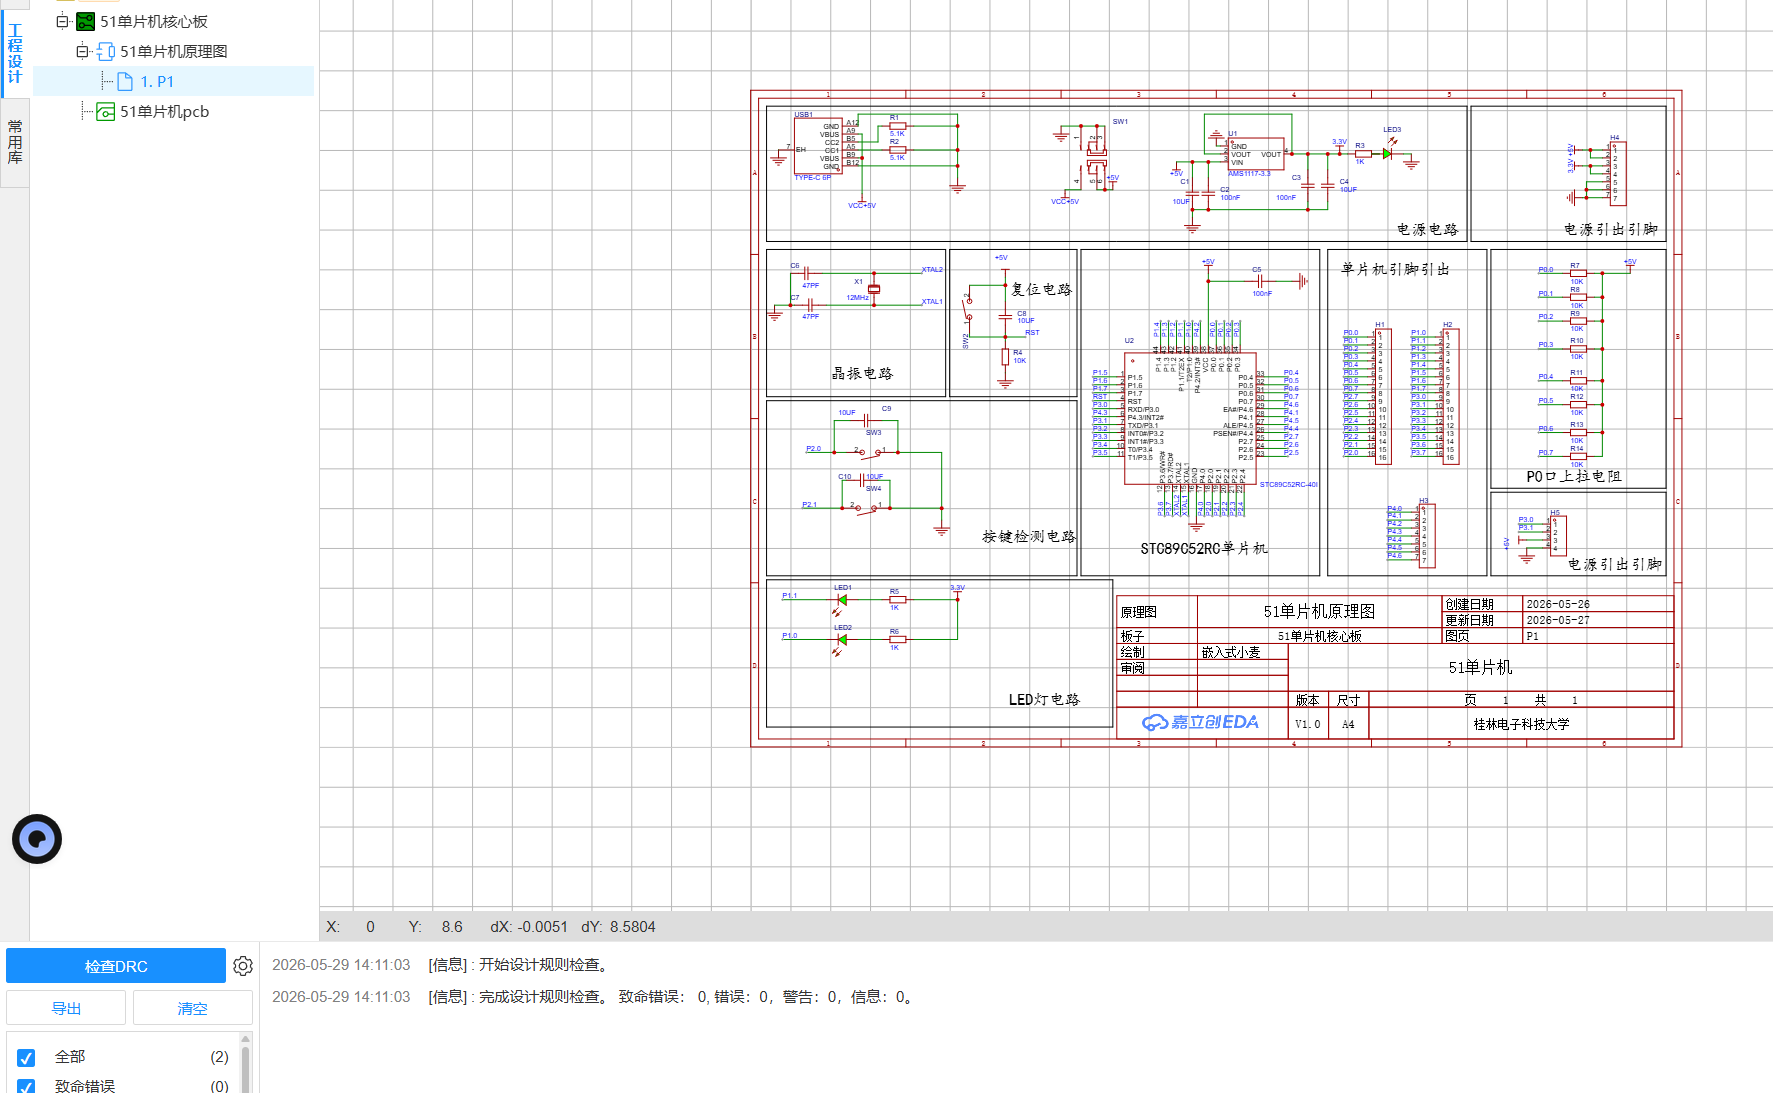Select the 按键检测电路 block label
The width and height of the screenshot is (1773, 1093).
pyautogui.click(x=1028, y=536)
